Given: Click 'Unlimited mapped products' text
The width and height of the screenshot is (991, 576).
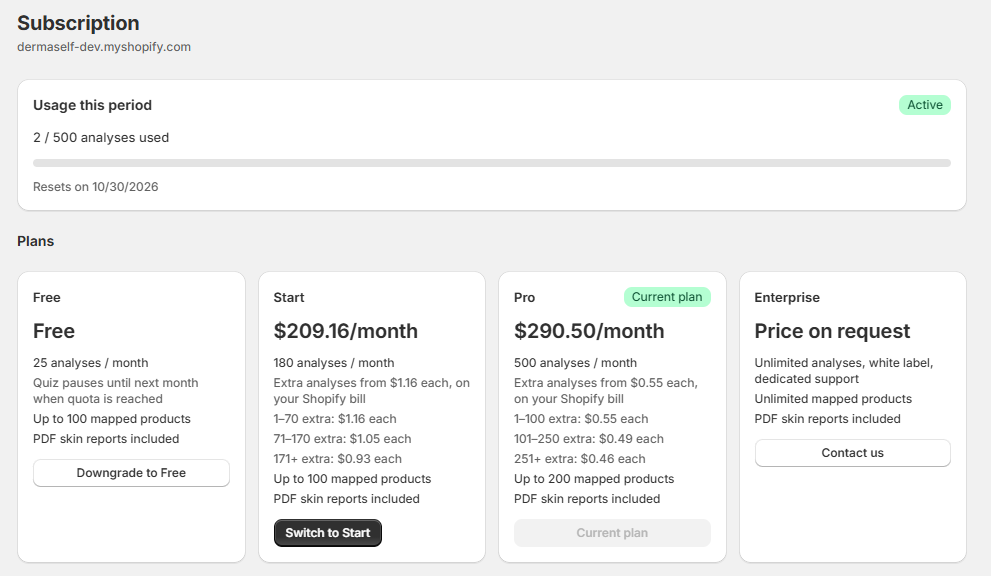Looking at the screenshot, I should [833, 399].
